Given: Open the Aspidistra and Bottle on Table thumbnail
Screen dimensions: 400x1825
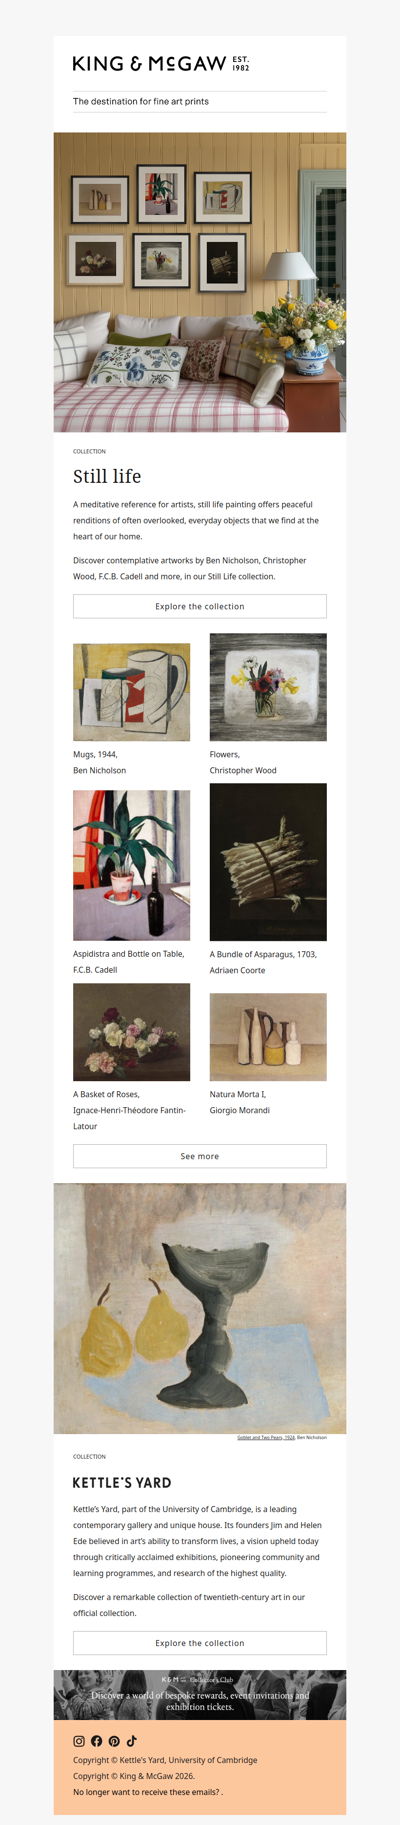Looking at the screenshot, I should click(x=131, y=865).
